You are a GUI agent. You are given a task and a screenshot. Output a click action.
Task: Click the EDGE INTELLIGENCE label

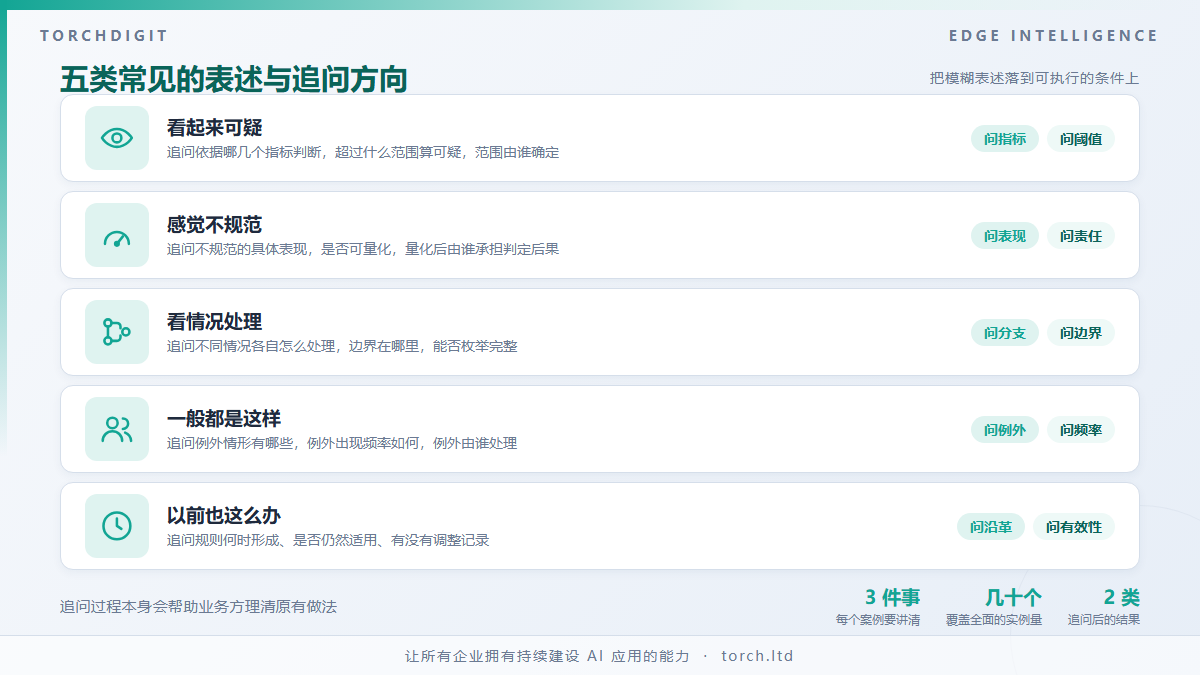pyautogui.click(x=1054, y=36)
